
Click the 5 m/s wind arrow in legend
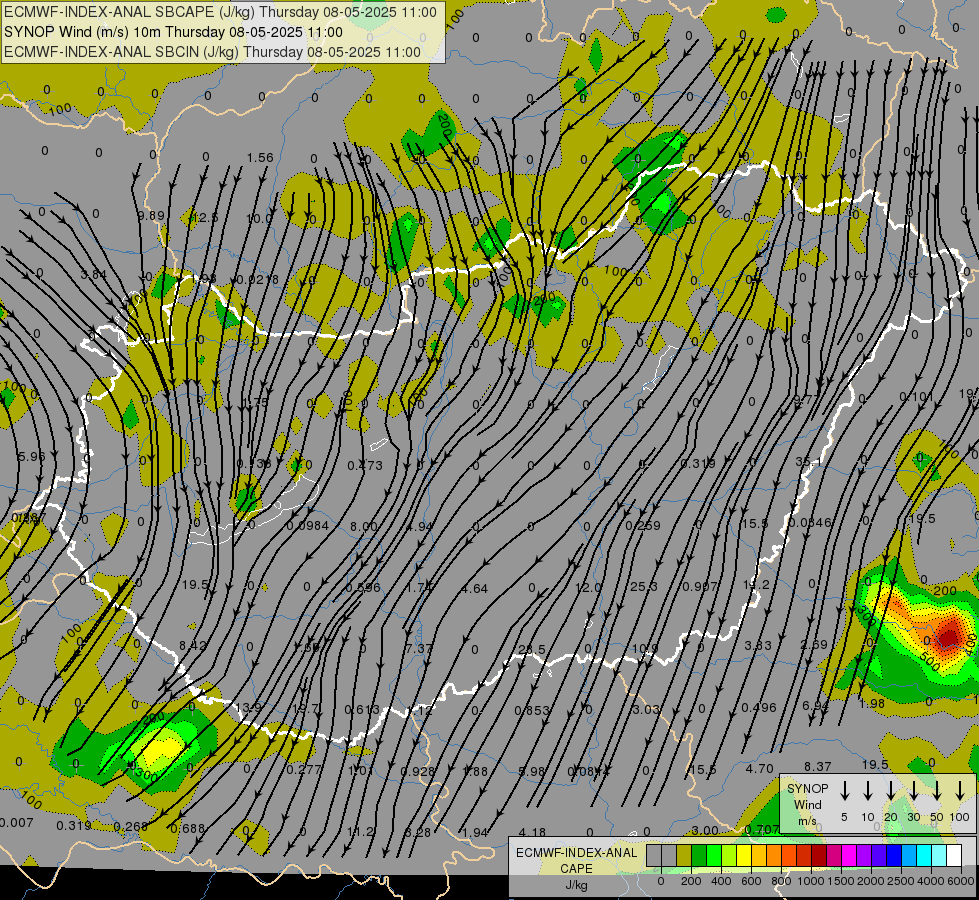pos(845,791)
